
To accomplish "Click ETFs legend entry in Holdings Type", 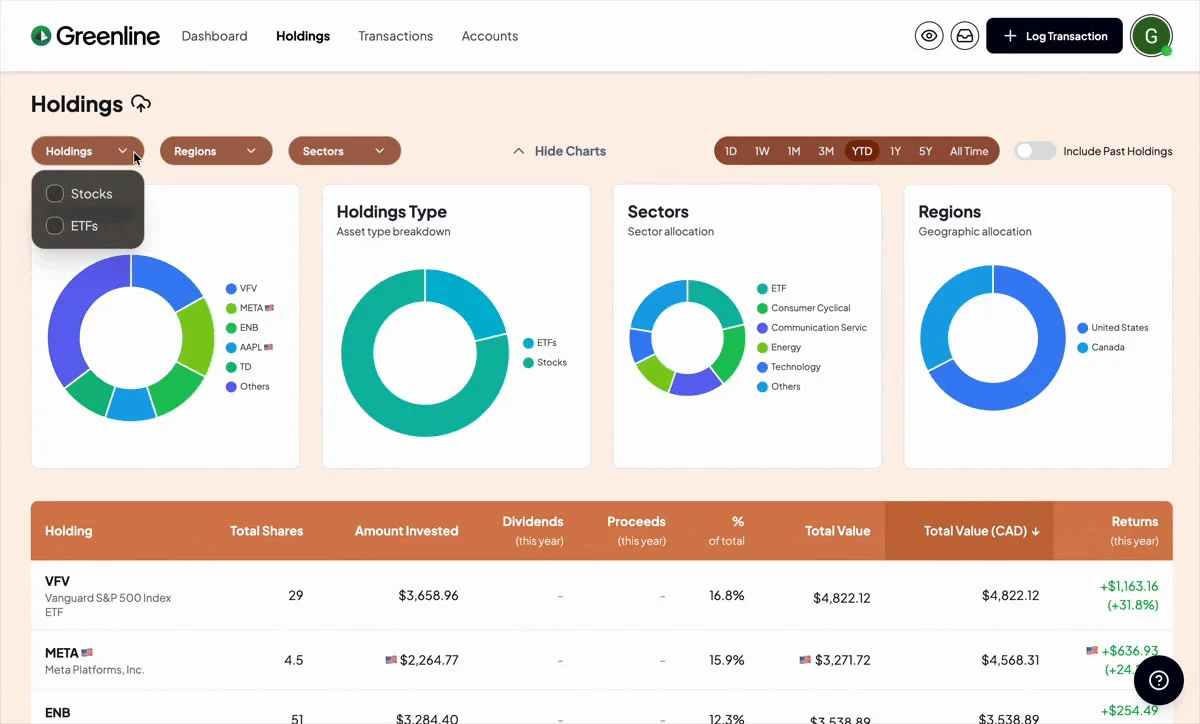I will click(540, 343).
